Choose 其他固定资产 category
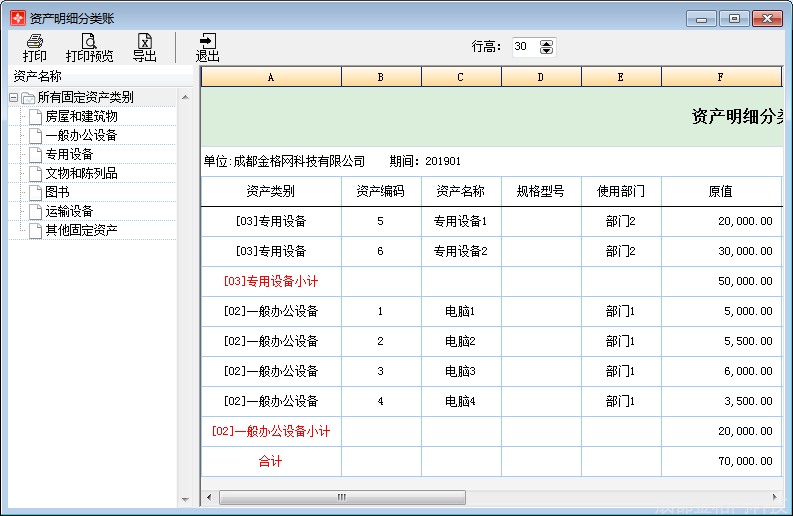 tap(81, 231)
